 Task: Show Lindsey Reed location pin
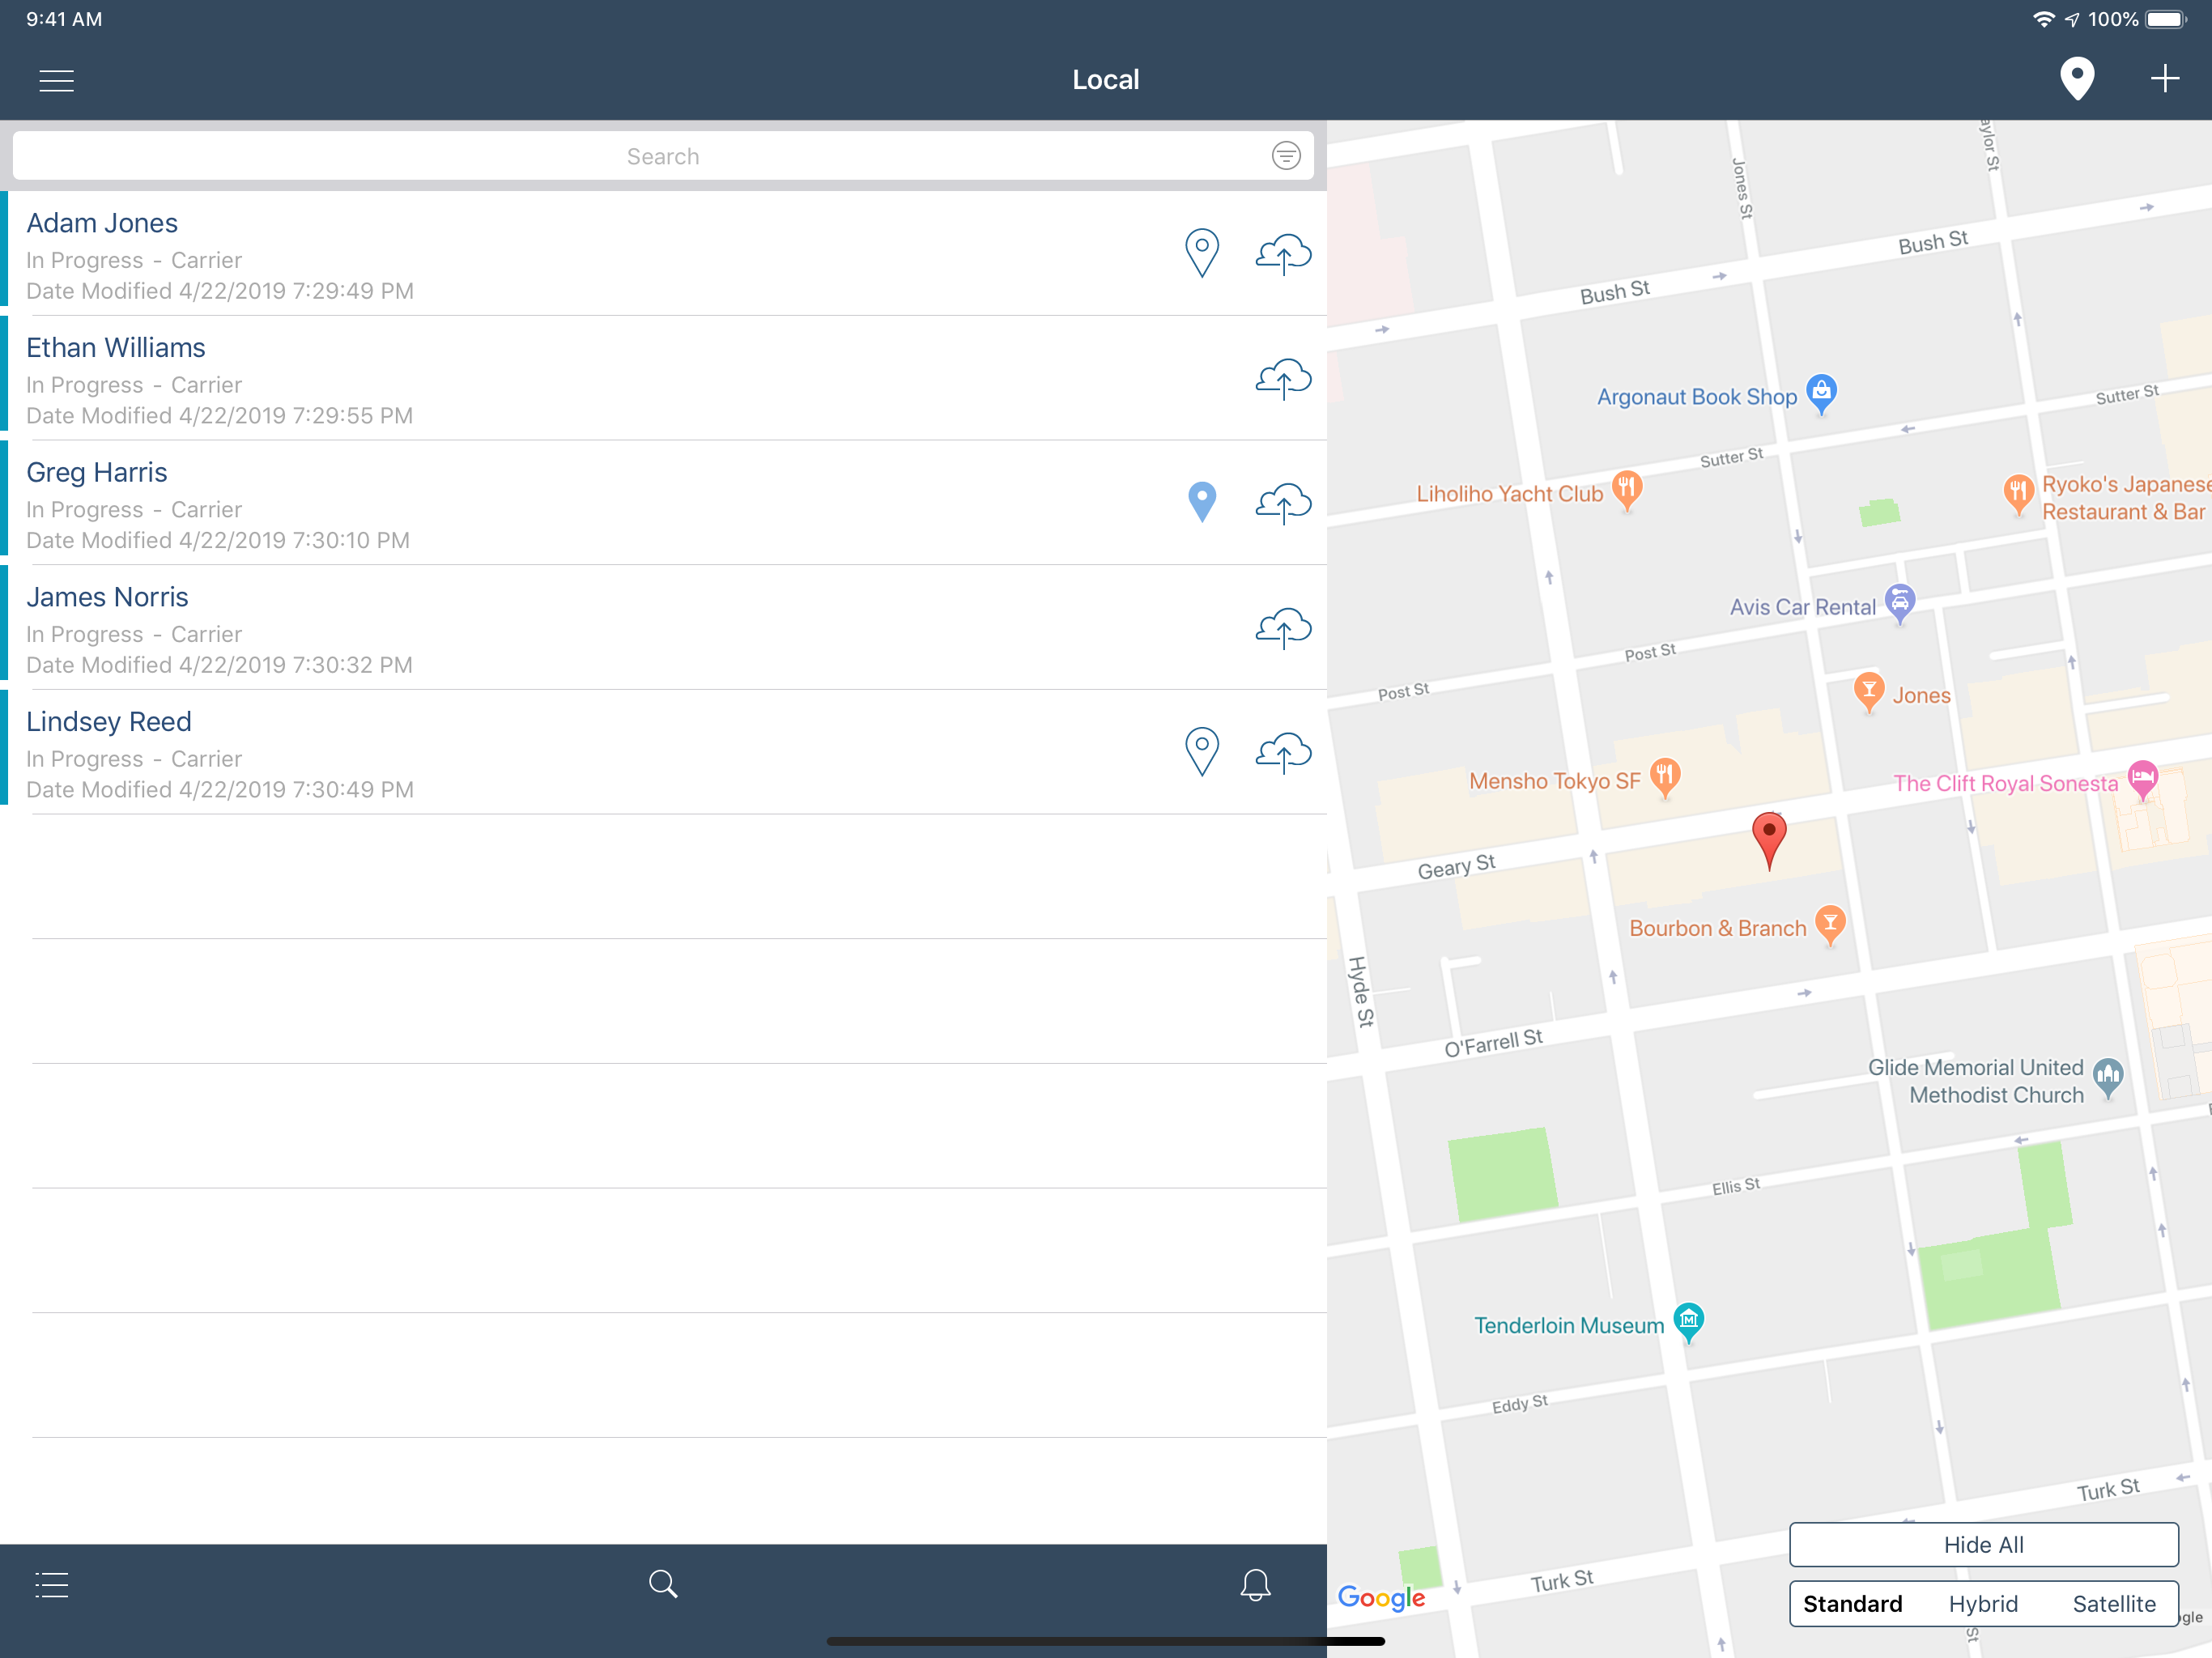point(1202,752)
